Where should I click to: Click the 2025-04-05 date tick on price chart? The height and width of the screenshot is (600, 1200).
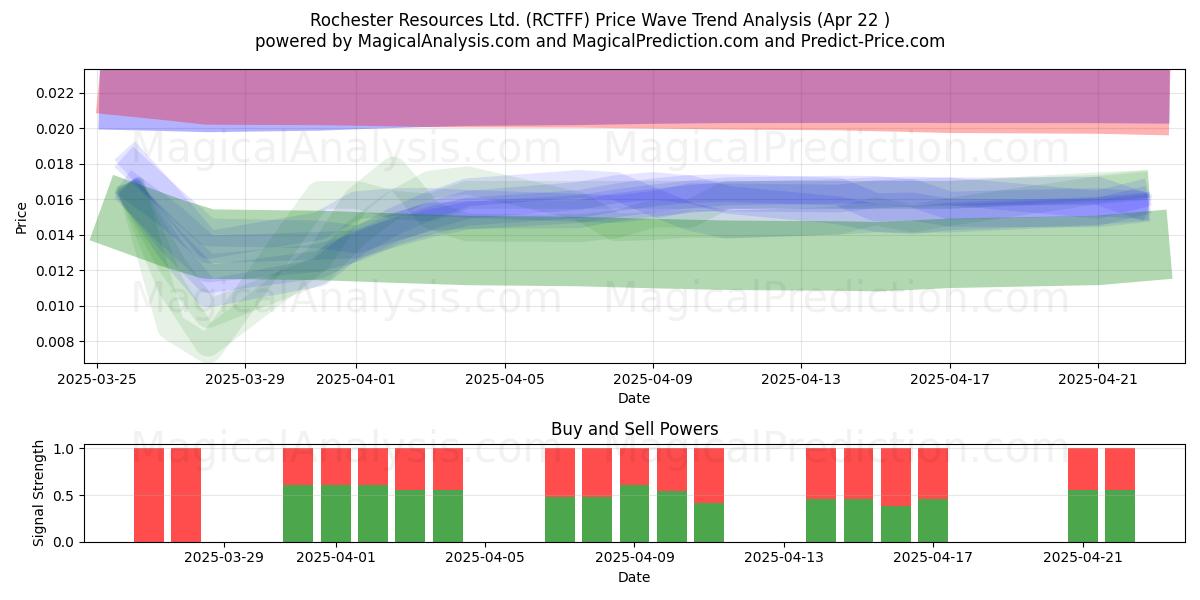tap(505, 379)
